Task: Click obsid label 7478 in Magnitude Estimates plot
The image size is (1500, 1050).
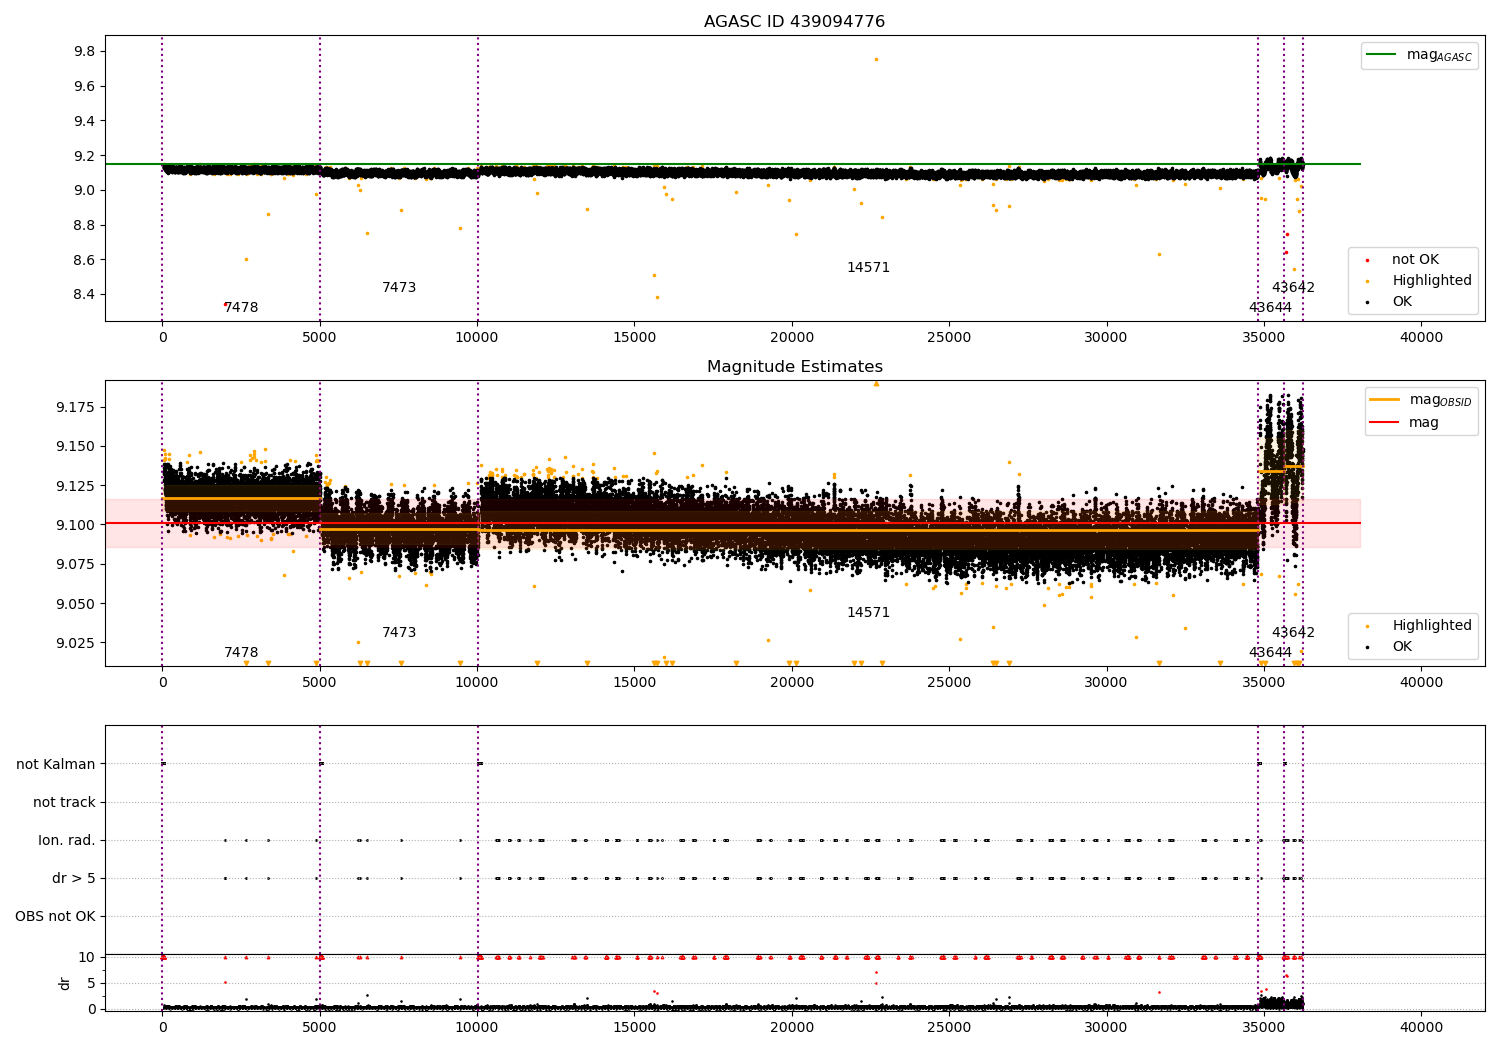Action: 241,653
